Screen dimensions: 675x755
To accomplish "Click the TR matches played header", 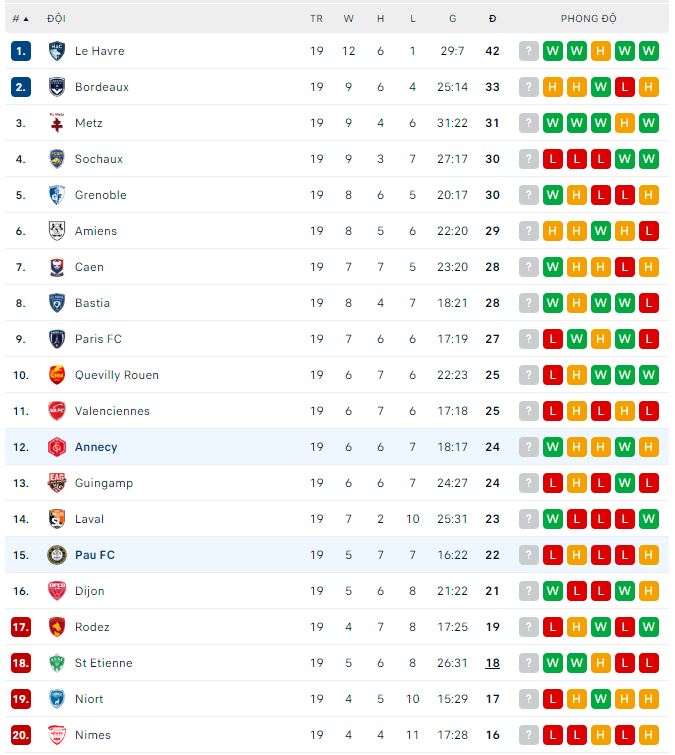I will [x=316, y=19].
